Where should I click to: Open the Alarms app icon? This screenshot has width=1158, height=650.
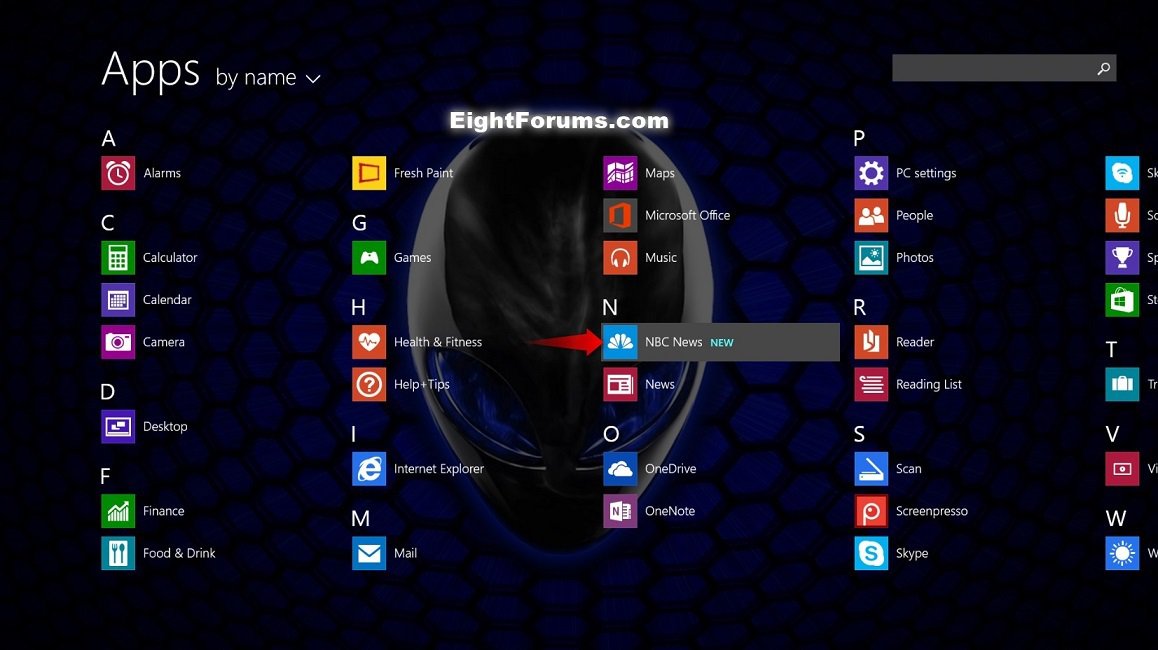pos(118,173)
